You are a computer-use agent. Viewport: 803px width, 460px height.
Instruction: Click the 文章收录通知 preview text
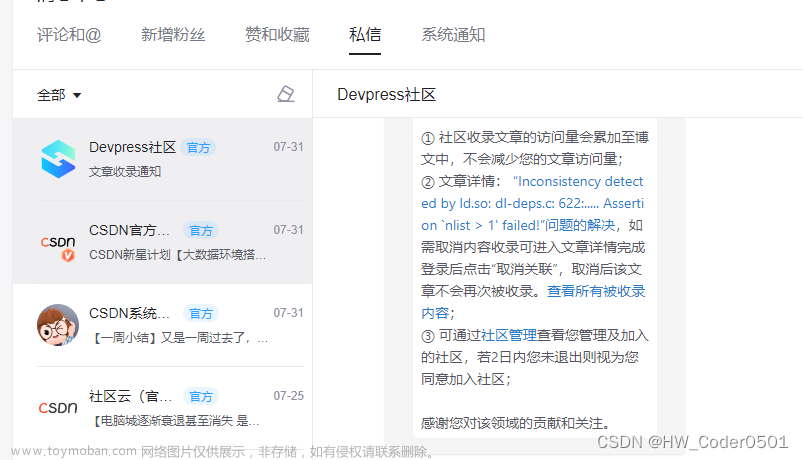click(x=125, y=172)
